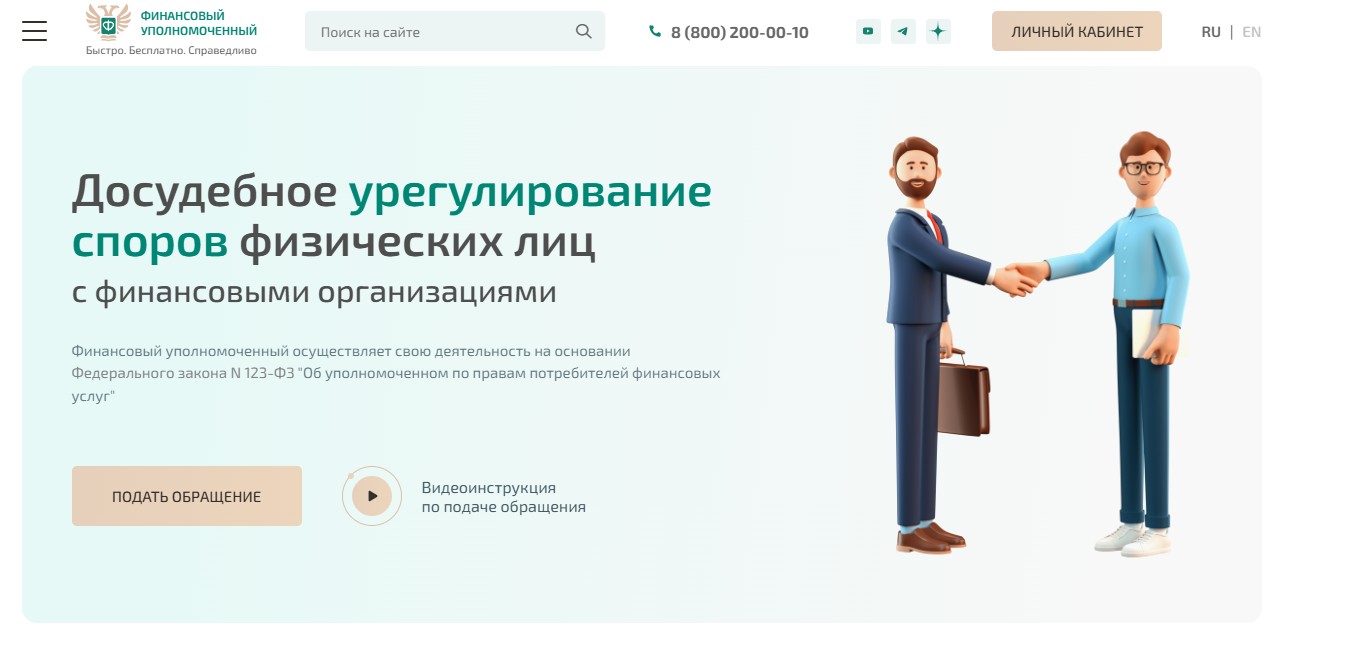The width and height of the screenshot is (1361, 649).
Task: Click the Федерального закона N 123-ФЗ paragraph
Action: [396, 374]
